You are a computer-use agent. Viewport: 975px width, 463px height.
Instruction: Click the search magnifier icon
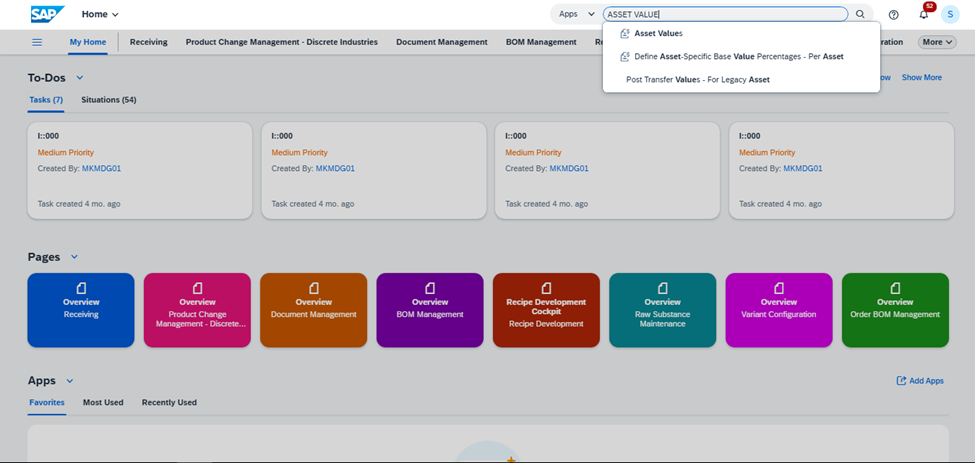[860, 14]
